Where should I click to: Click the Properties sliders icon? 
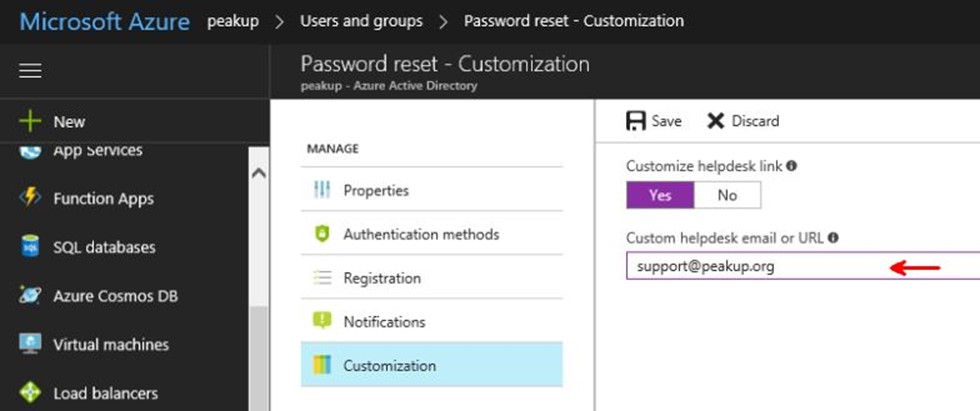(x=322, y=190)
